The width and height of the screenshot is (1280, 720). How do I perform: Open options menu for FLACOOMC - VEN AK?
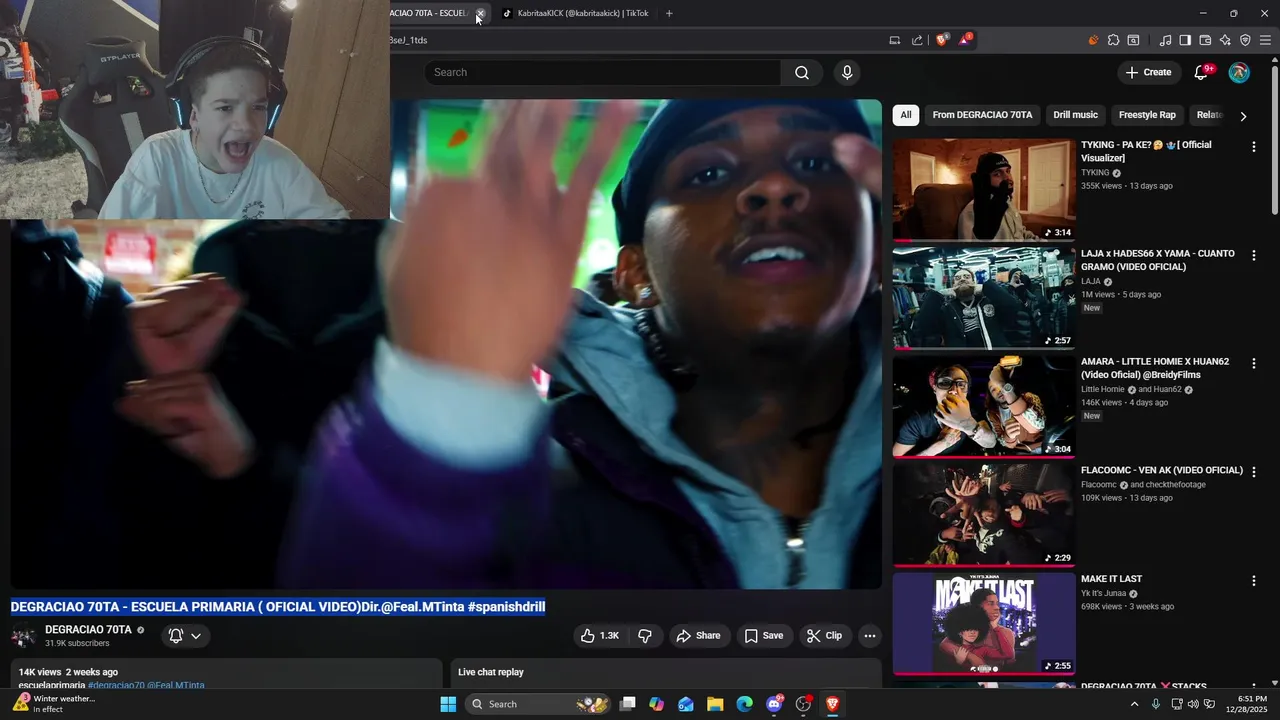(1253, 472)
